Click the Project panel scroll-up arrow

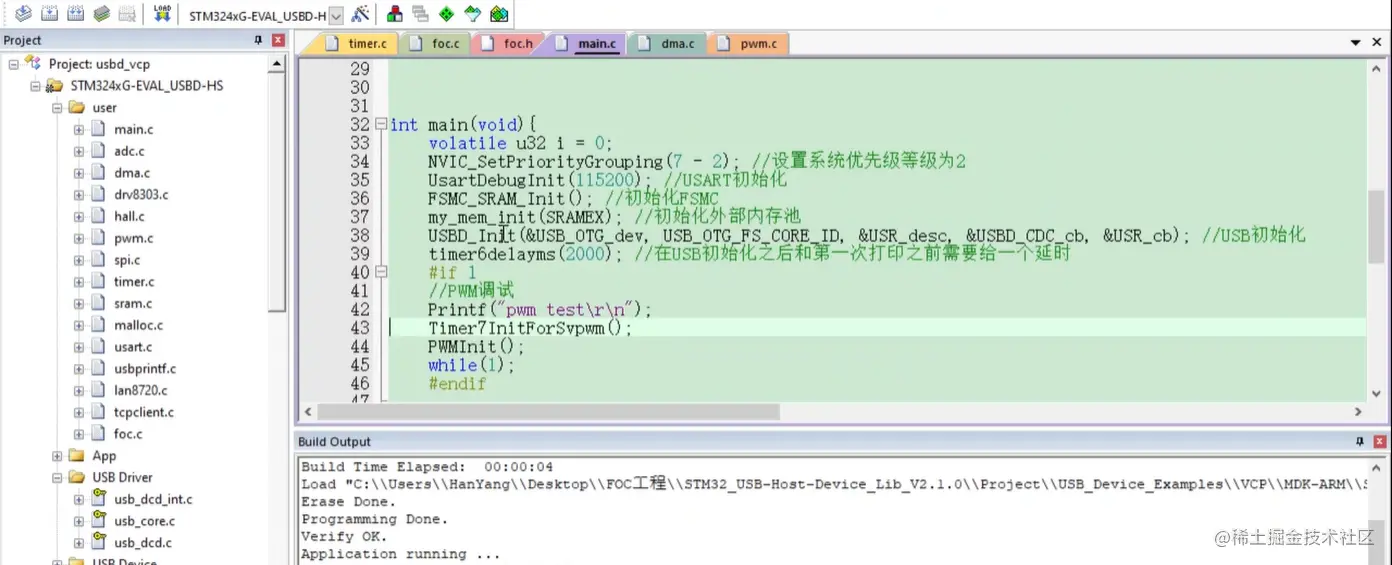pyautogui.click(x=278, y=64)
